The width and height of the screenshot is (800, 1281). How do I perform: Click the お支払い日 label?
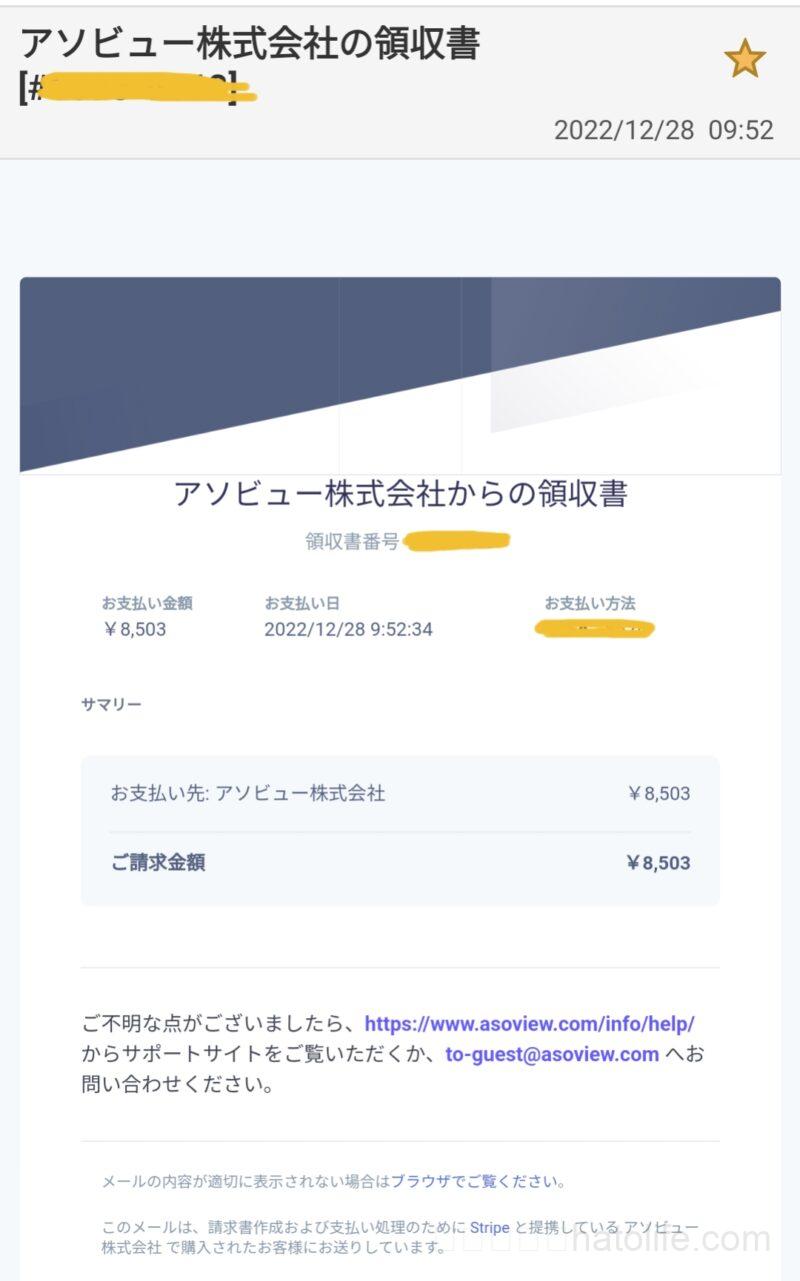302,603
